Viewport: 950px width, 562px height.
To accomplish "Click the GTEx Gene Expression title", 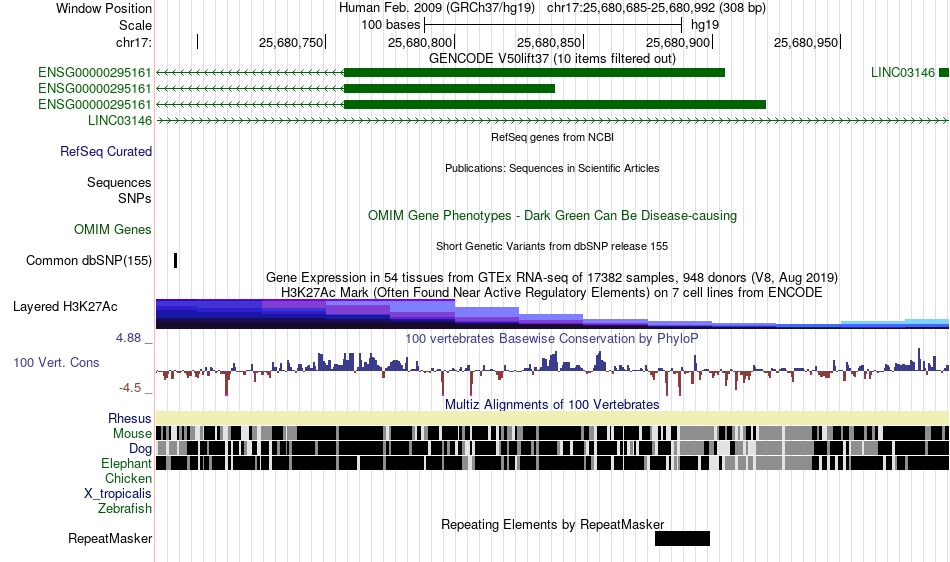I will (x=552, y=278).
